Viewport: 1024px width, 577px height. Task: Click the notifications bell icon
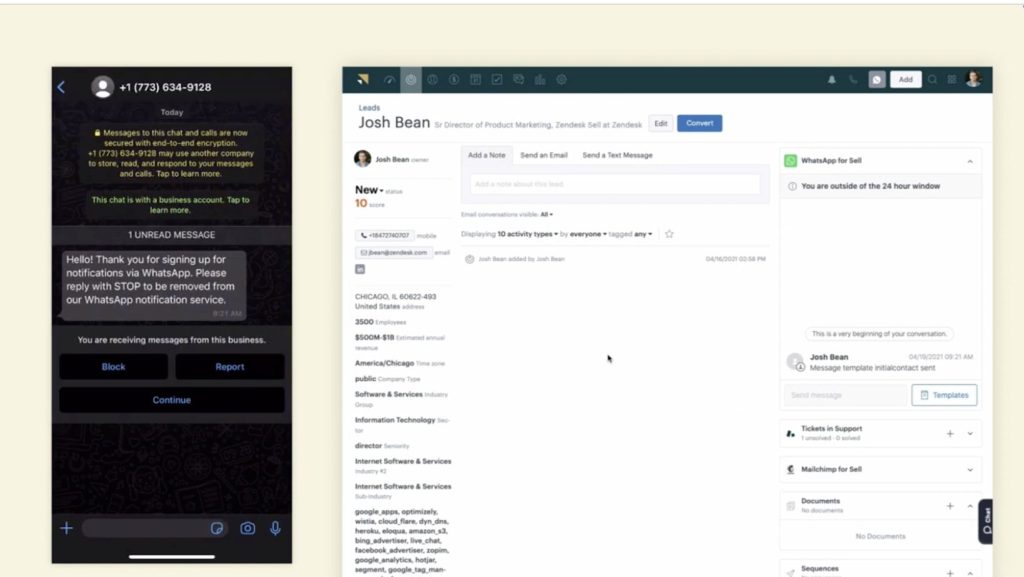pos(831,80)
